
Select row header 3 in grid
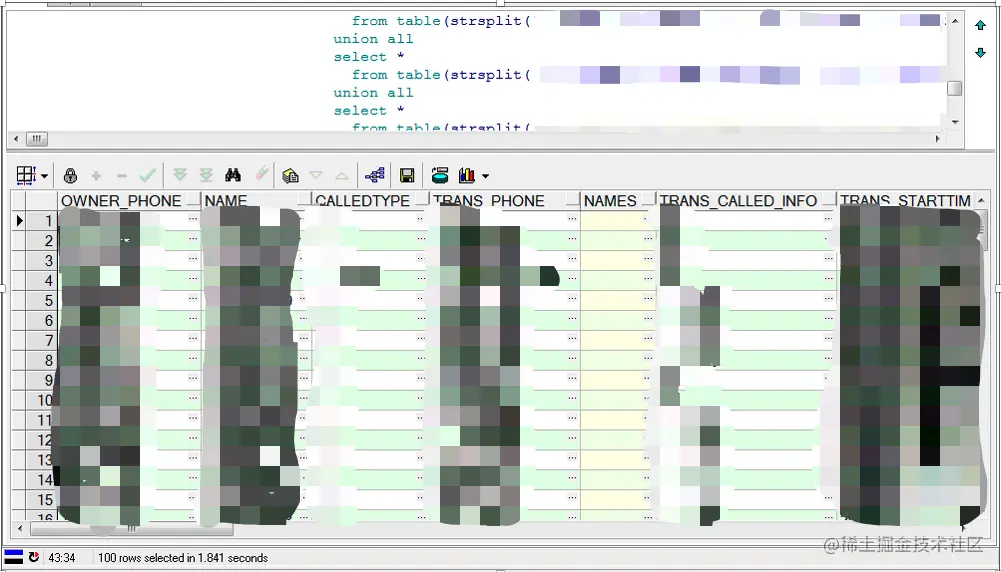pos(41,260)
